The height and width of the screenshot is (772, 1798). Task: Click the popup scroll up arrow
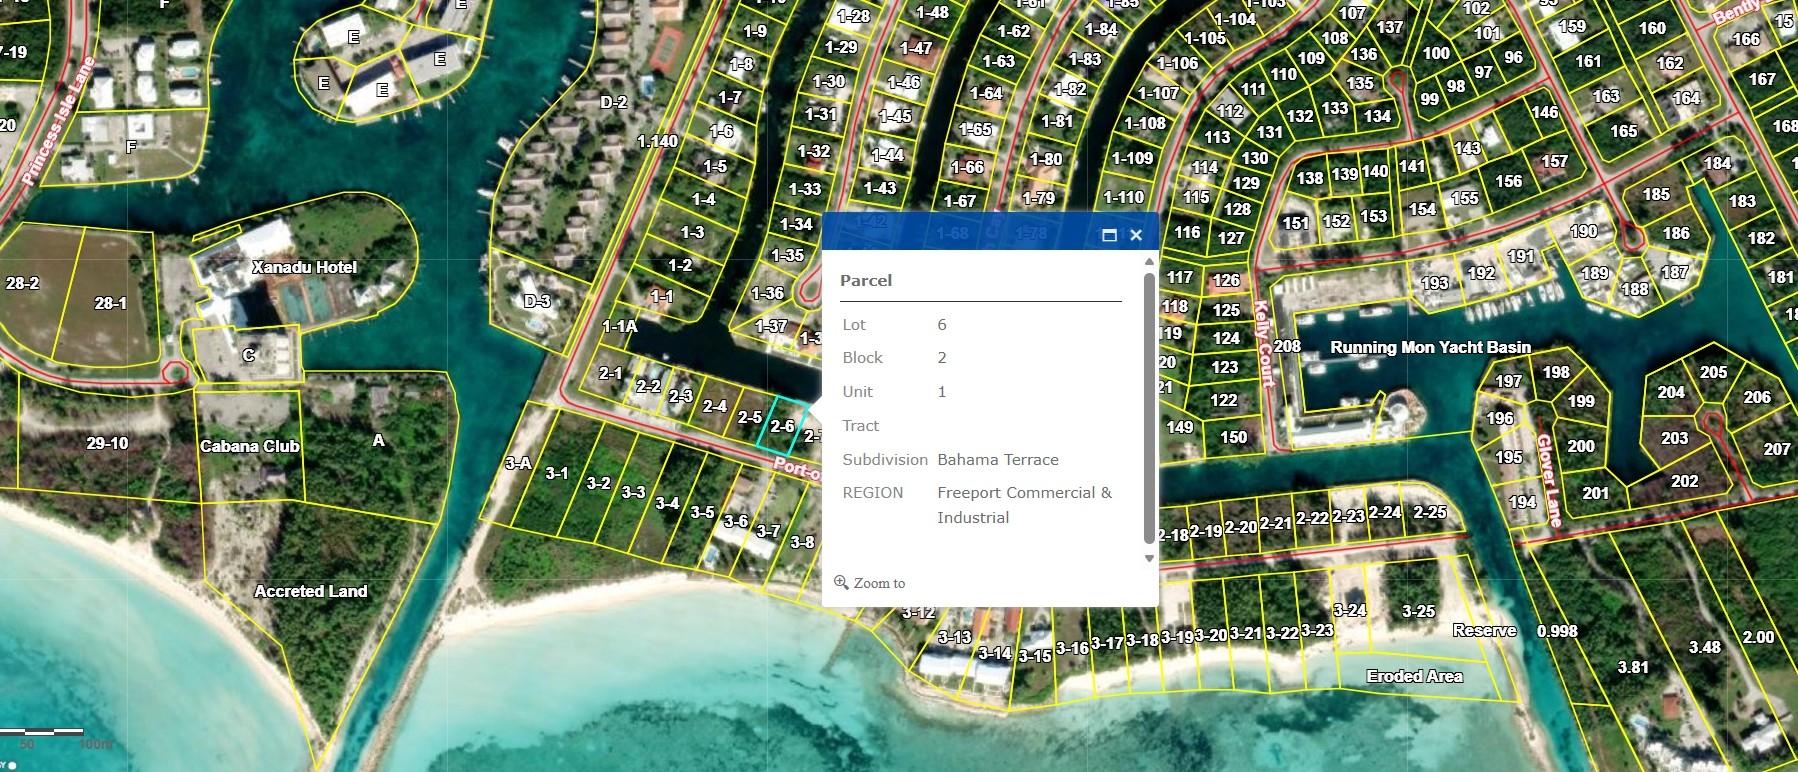point(1149,262)
